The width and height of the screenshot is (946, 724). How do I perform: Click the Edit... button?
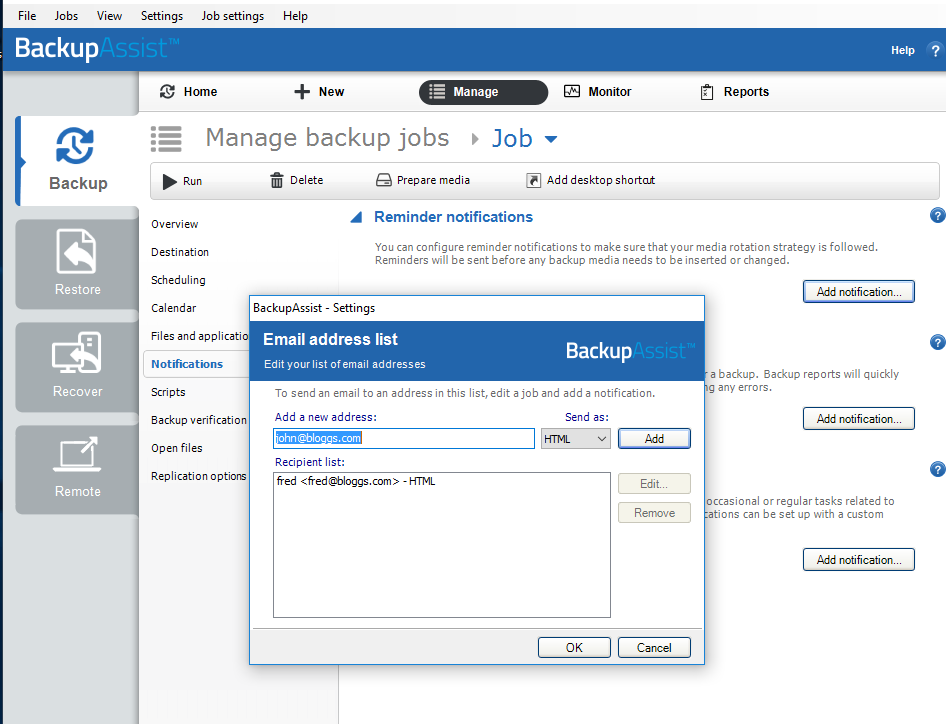tap(654, 484)
